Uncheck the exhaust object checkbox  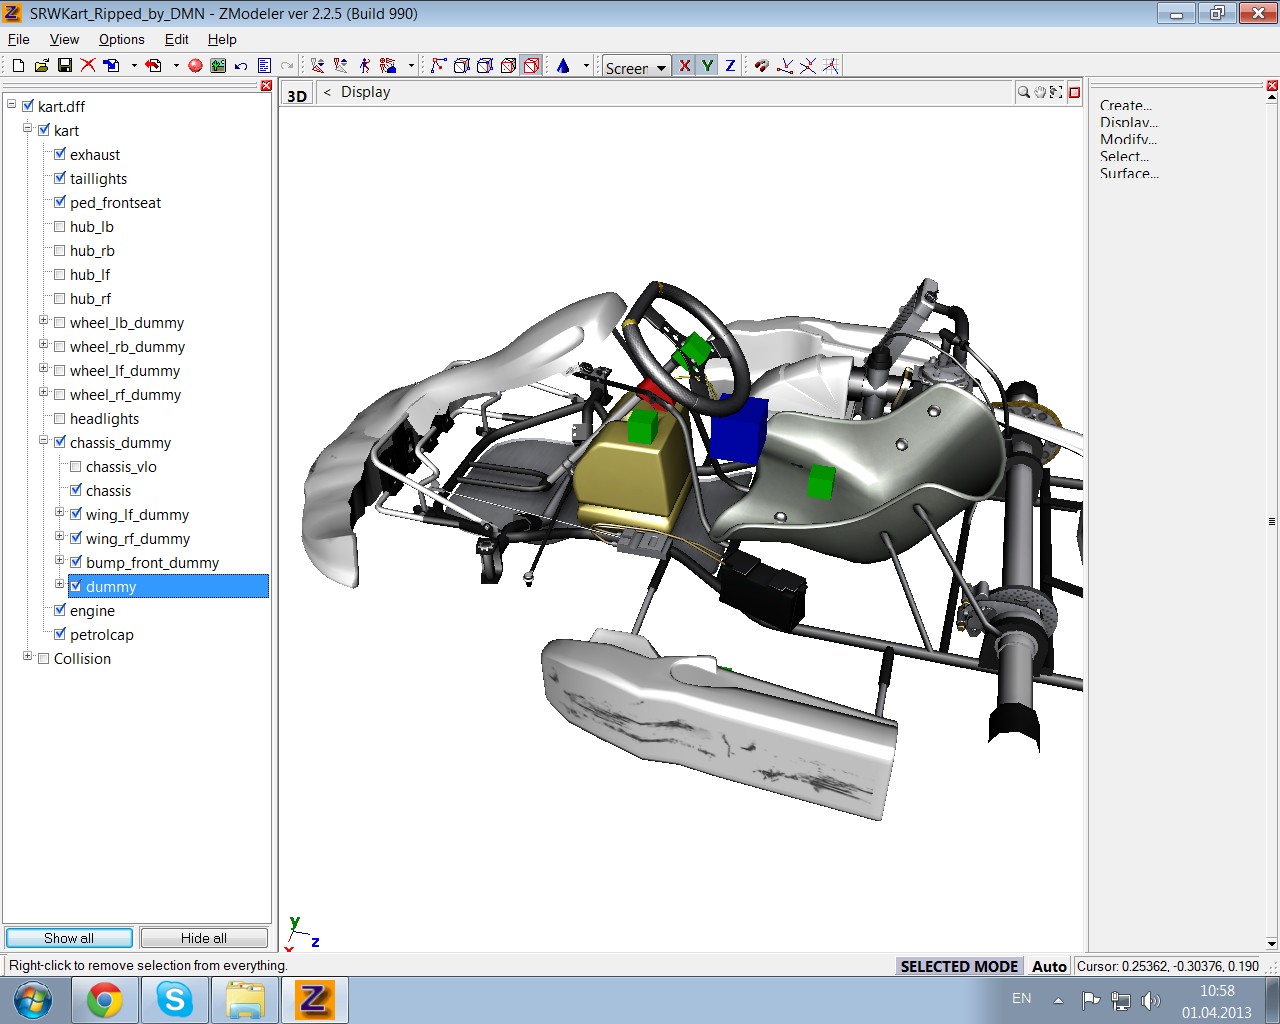[60, 155]
